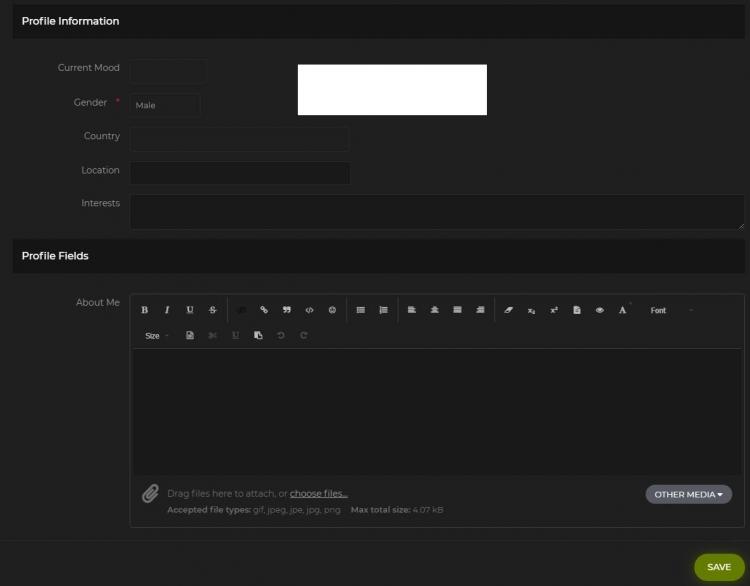This screenshot has height=586, width=750.
Task: Toggle bold formatting in About Me editor
Action: (144, 310)
